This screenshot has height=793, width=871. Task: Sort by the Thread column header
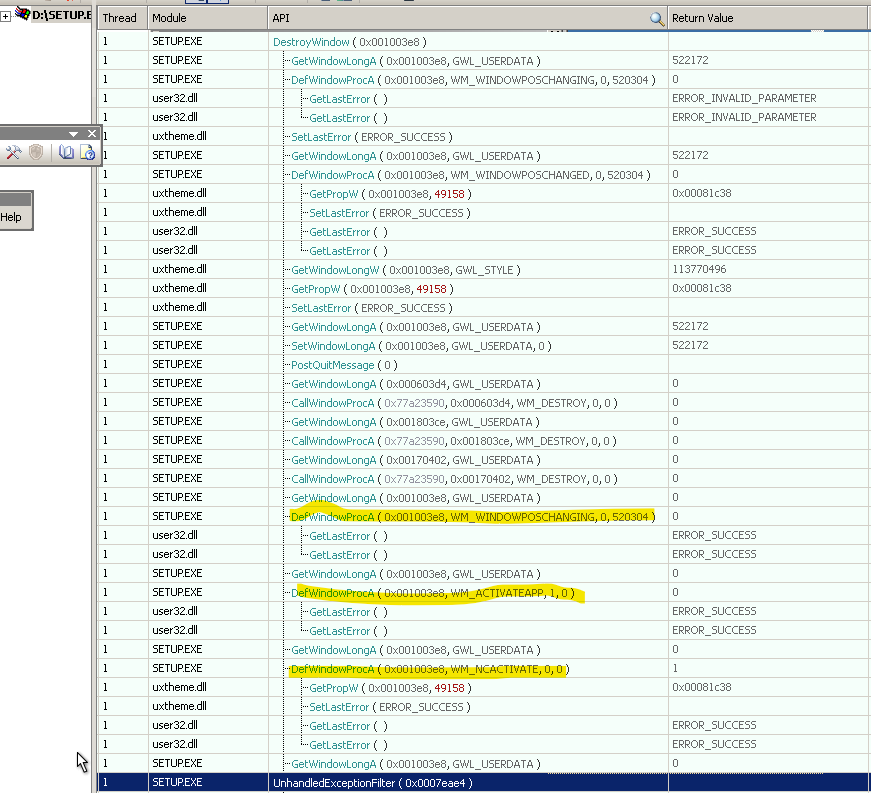pyautogui.click(x=119, y=18)
